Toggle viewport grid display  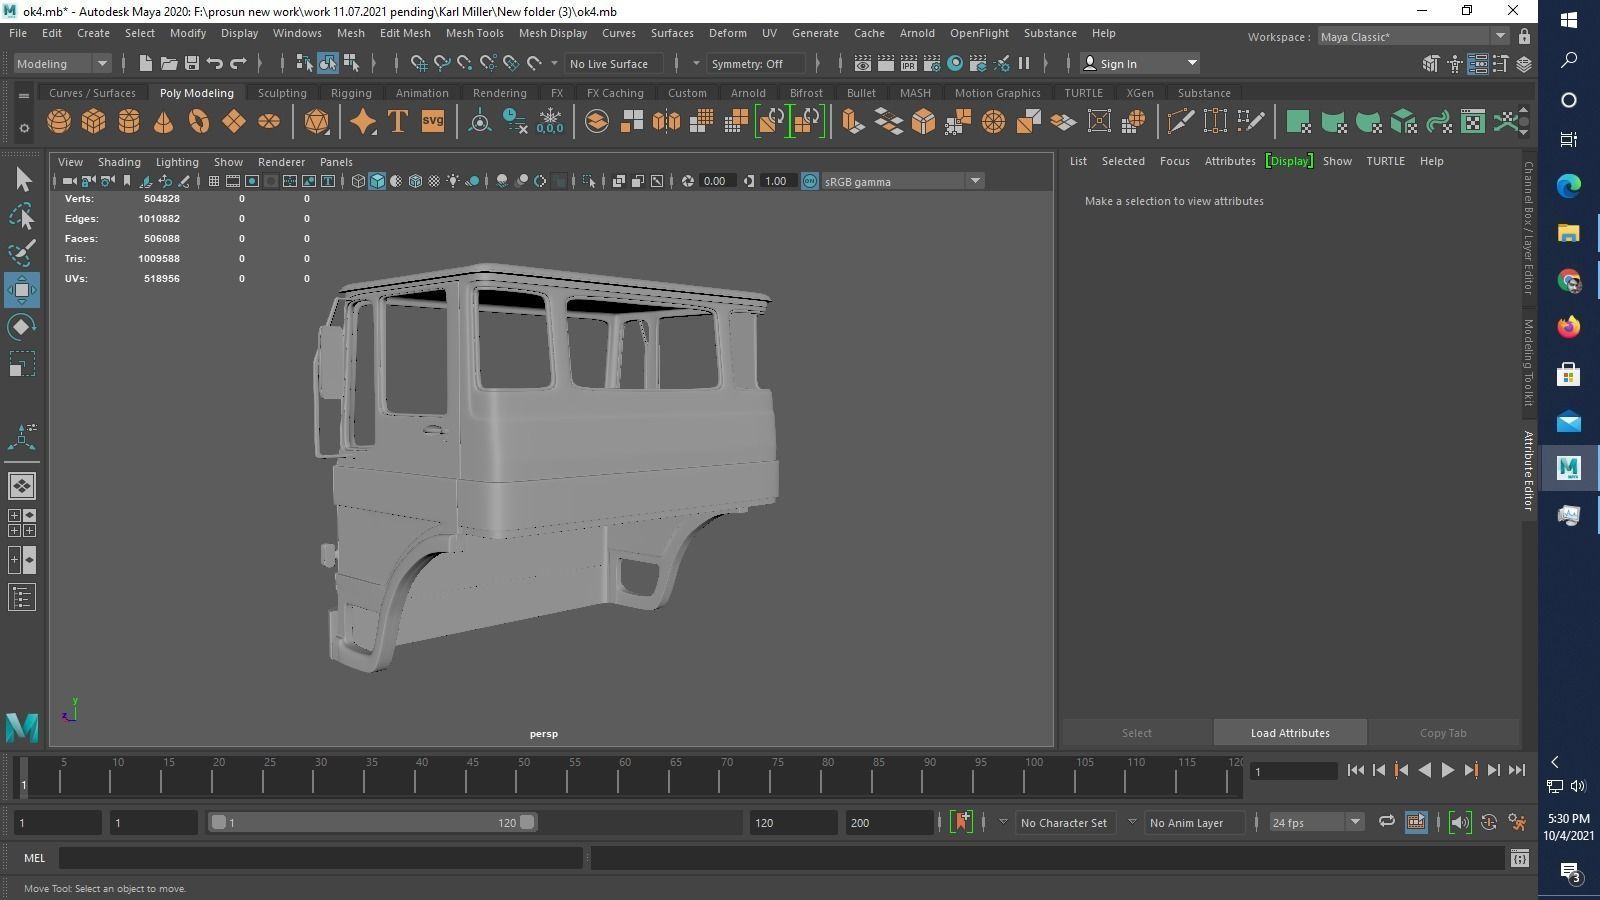pos(214,181)
